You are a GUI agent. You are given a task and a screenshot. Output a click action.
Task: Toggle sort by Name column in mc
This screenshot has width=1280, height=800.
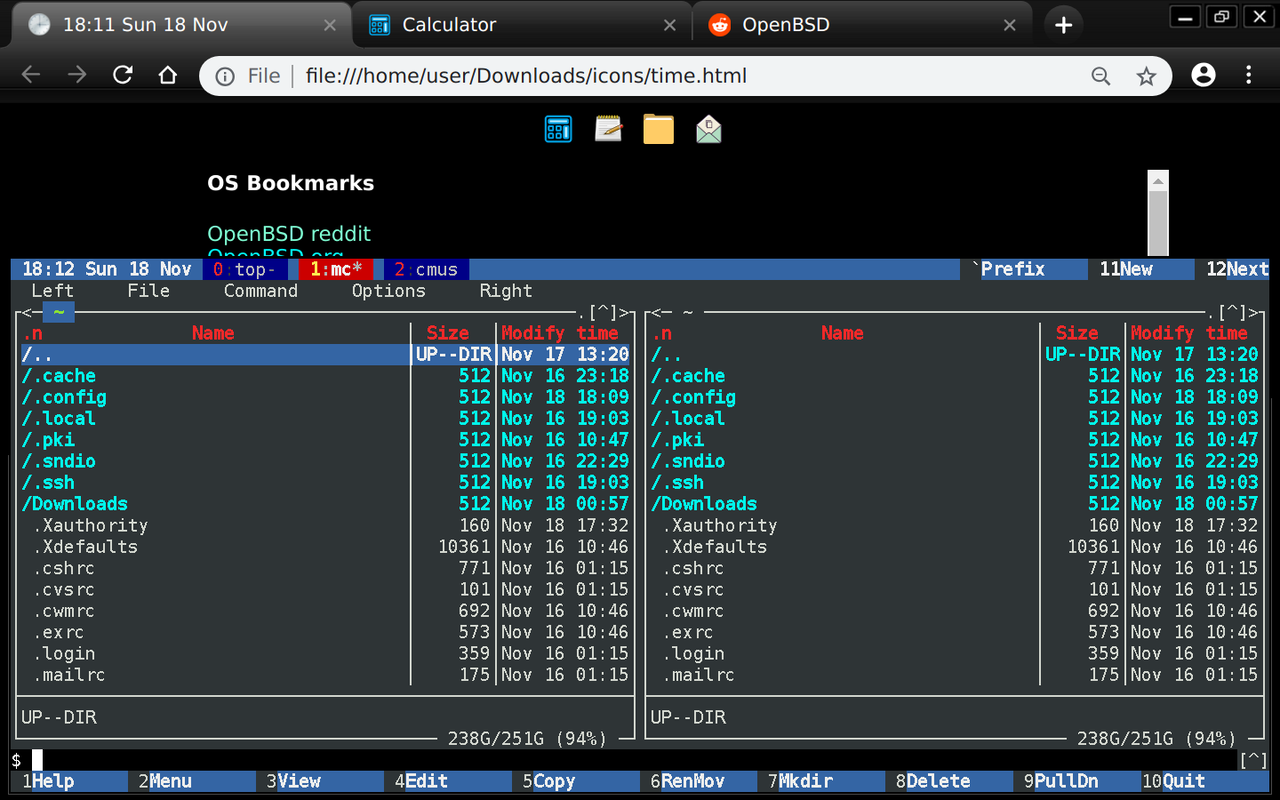213,333
